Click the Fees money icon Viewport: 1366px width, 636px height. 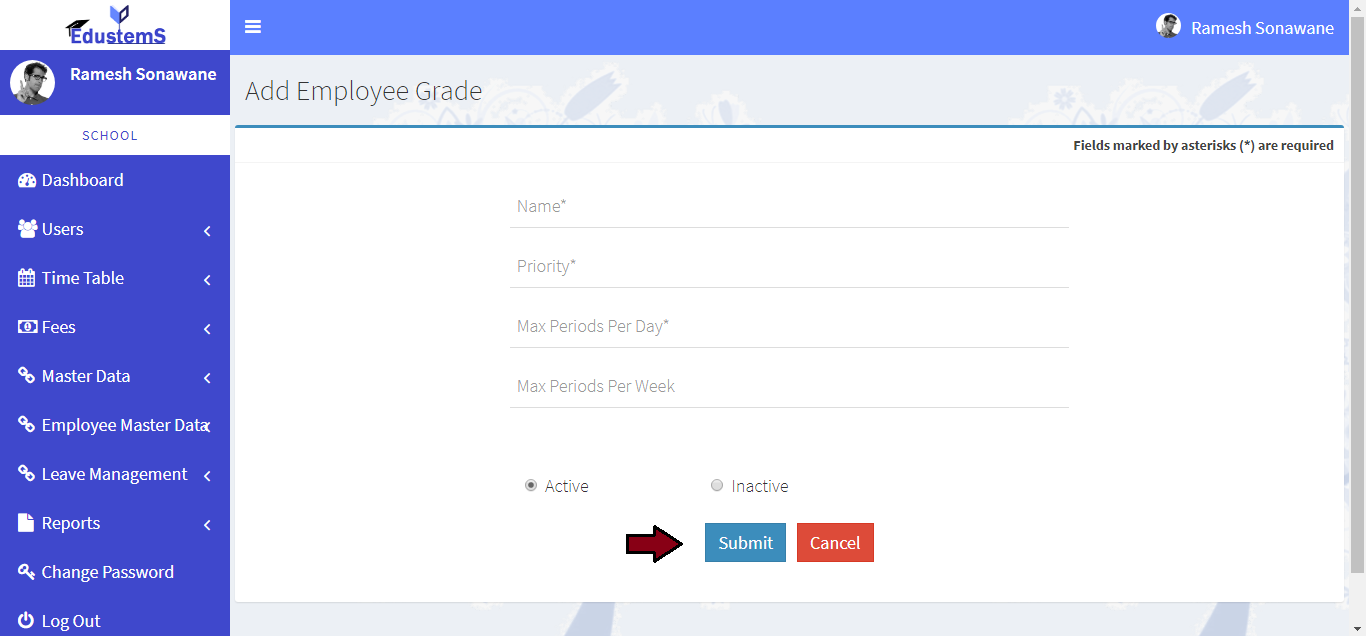click(27, 327)
